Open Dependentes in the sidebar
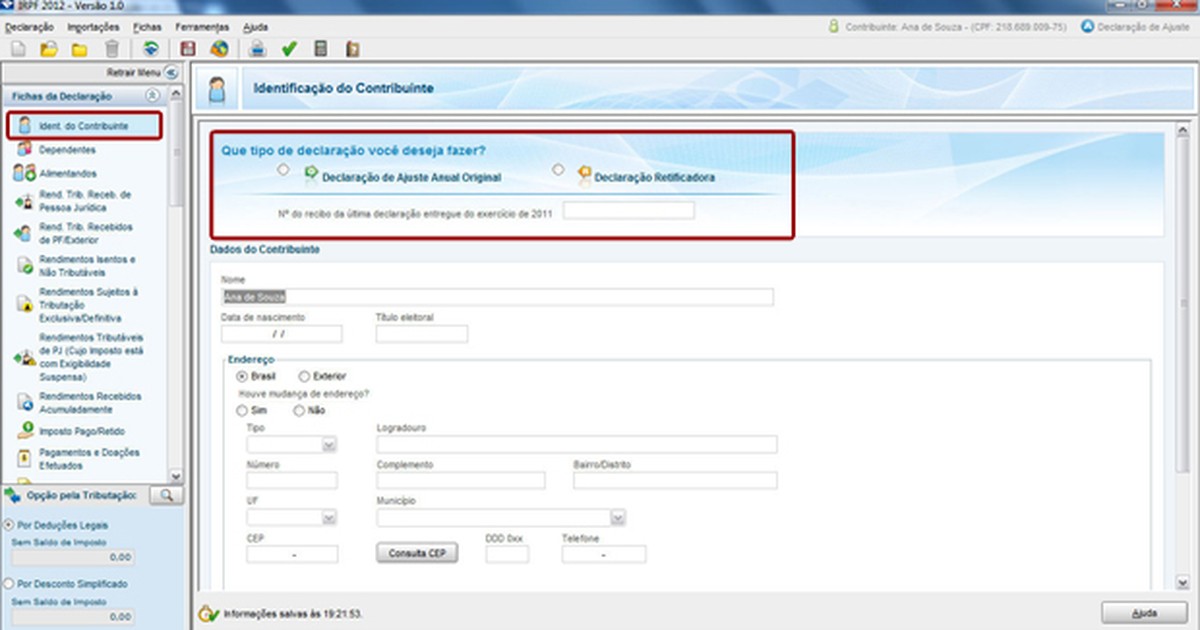1200x630 pixels. coord(67,150)
